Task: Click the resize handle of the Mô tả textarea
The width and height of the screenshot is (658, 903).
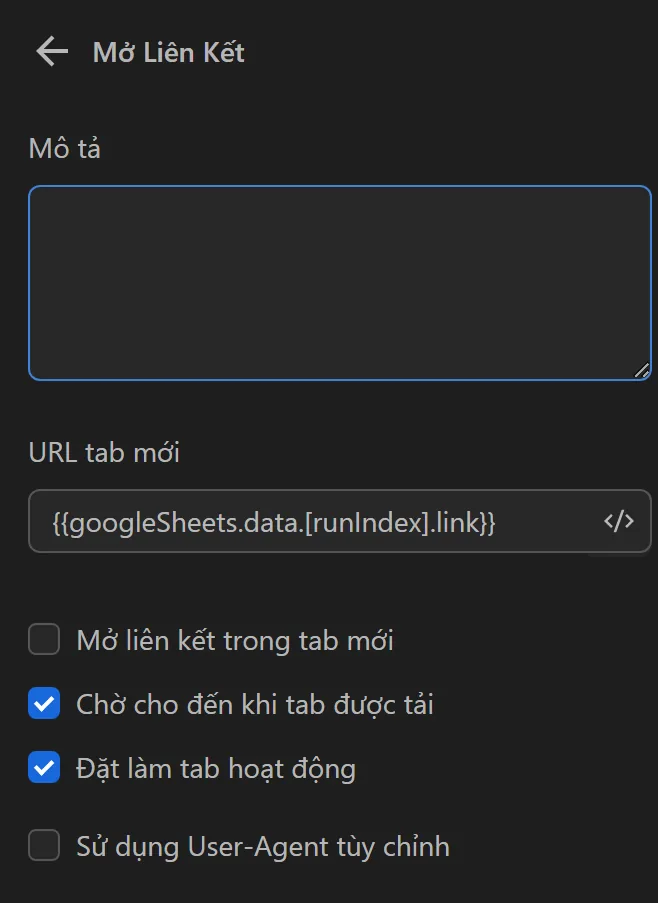Action: click(x=641, y=371)
